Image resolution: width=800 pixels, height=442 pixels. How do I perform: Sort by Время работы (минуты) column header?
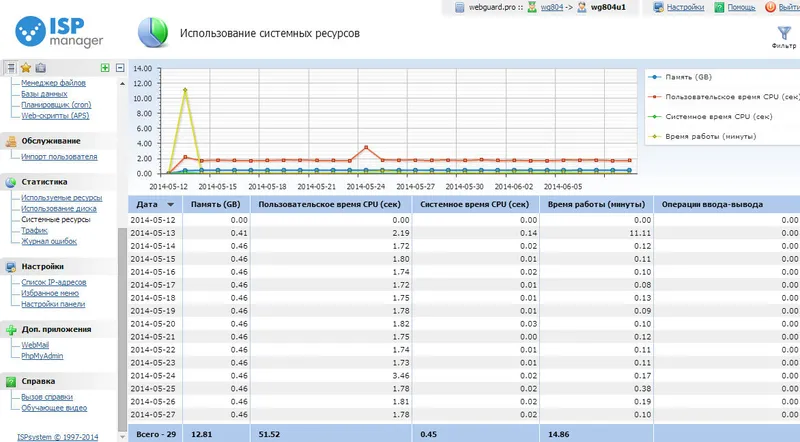[596, 204]
